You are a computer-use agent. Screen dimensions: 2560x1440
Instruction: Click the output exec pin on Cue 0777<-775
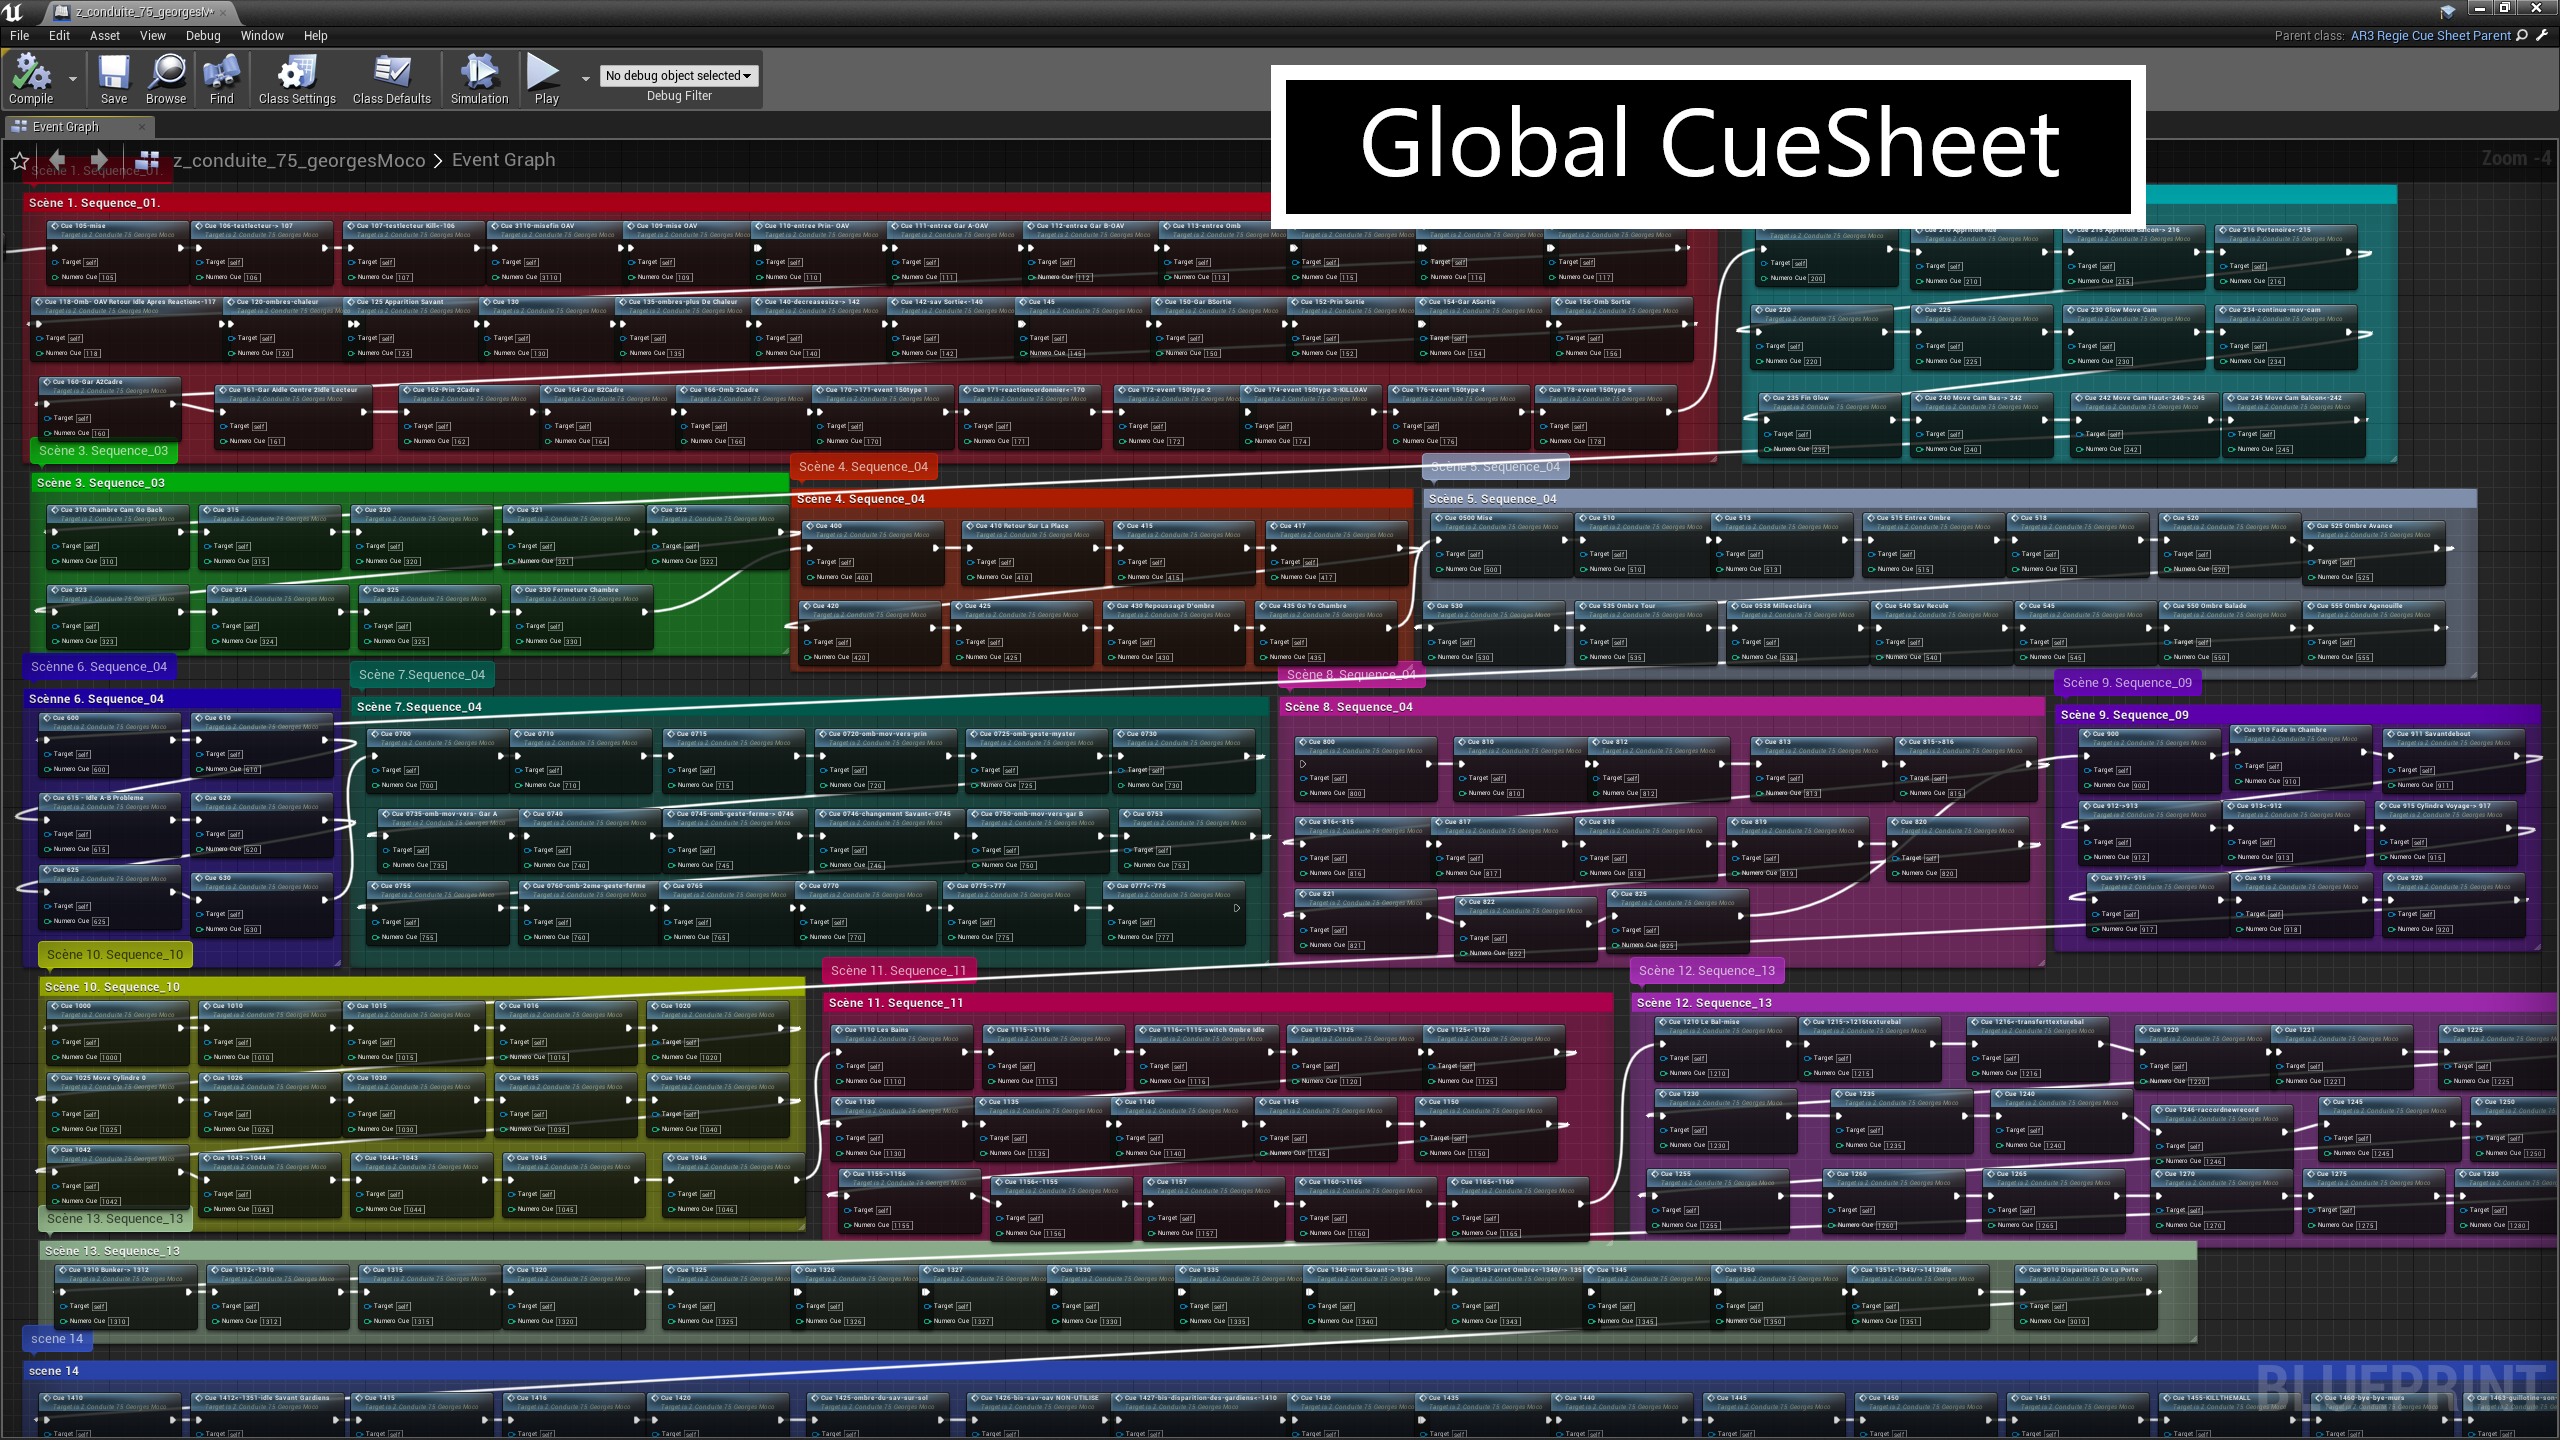pyautogui.click(x=1237, y=907)
